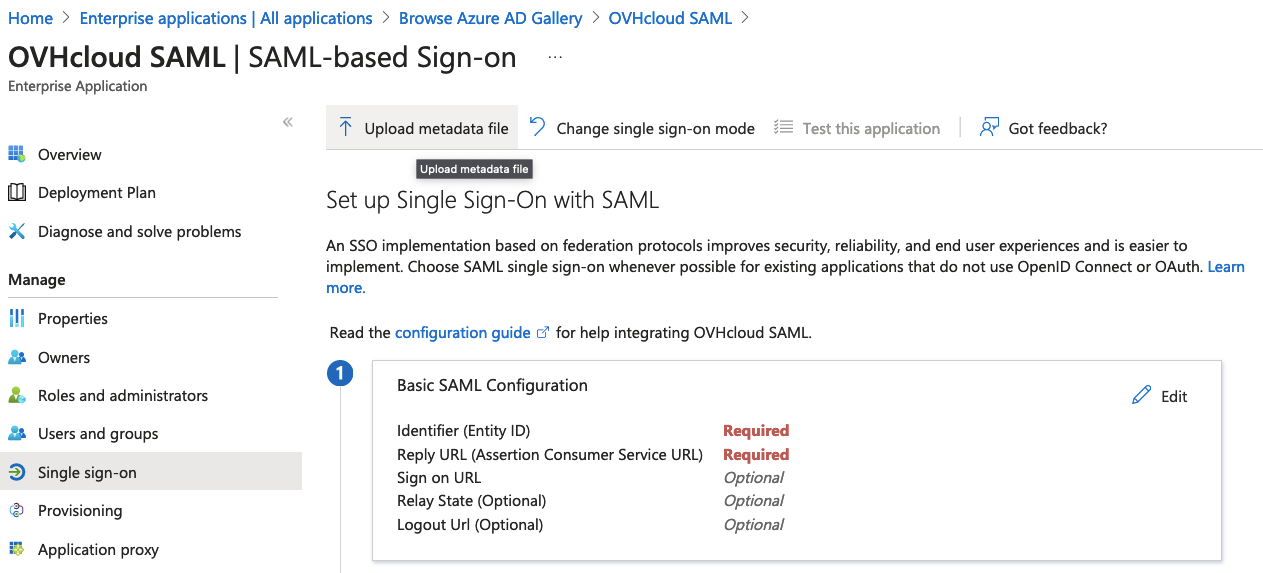Click the Overview grid icon in sidebar
The height and width of the screenshot is (573, 1263).
[x=16, y=154]
